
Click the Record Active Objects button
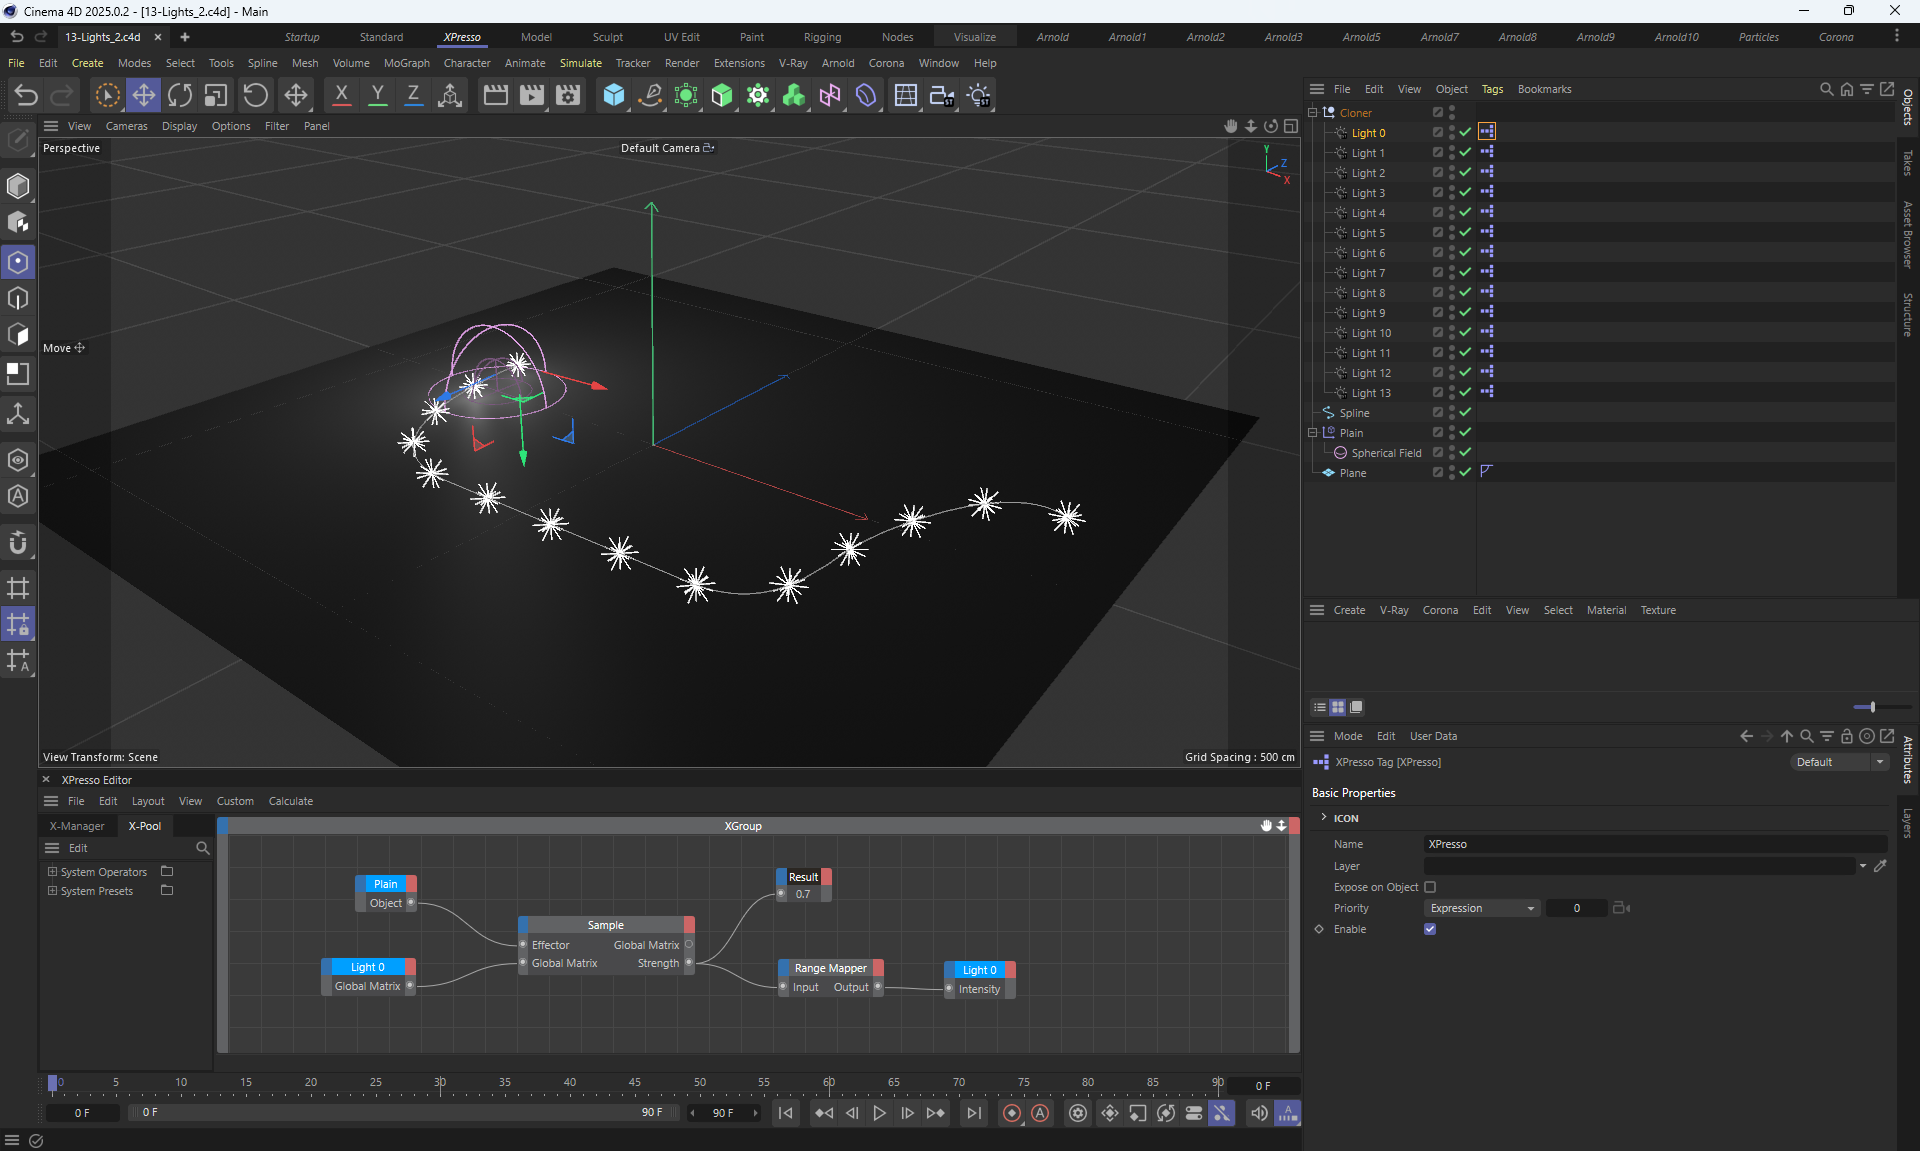pyautogui.click(x=1012, y=1113)
